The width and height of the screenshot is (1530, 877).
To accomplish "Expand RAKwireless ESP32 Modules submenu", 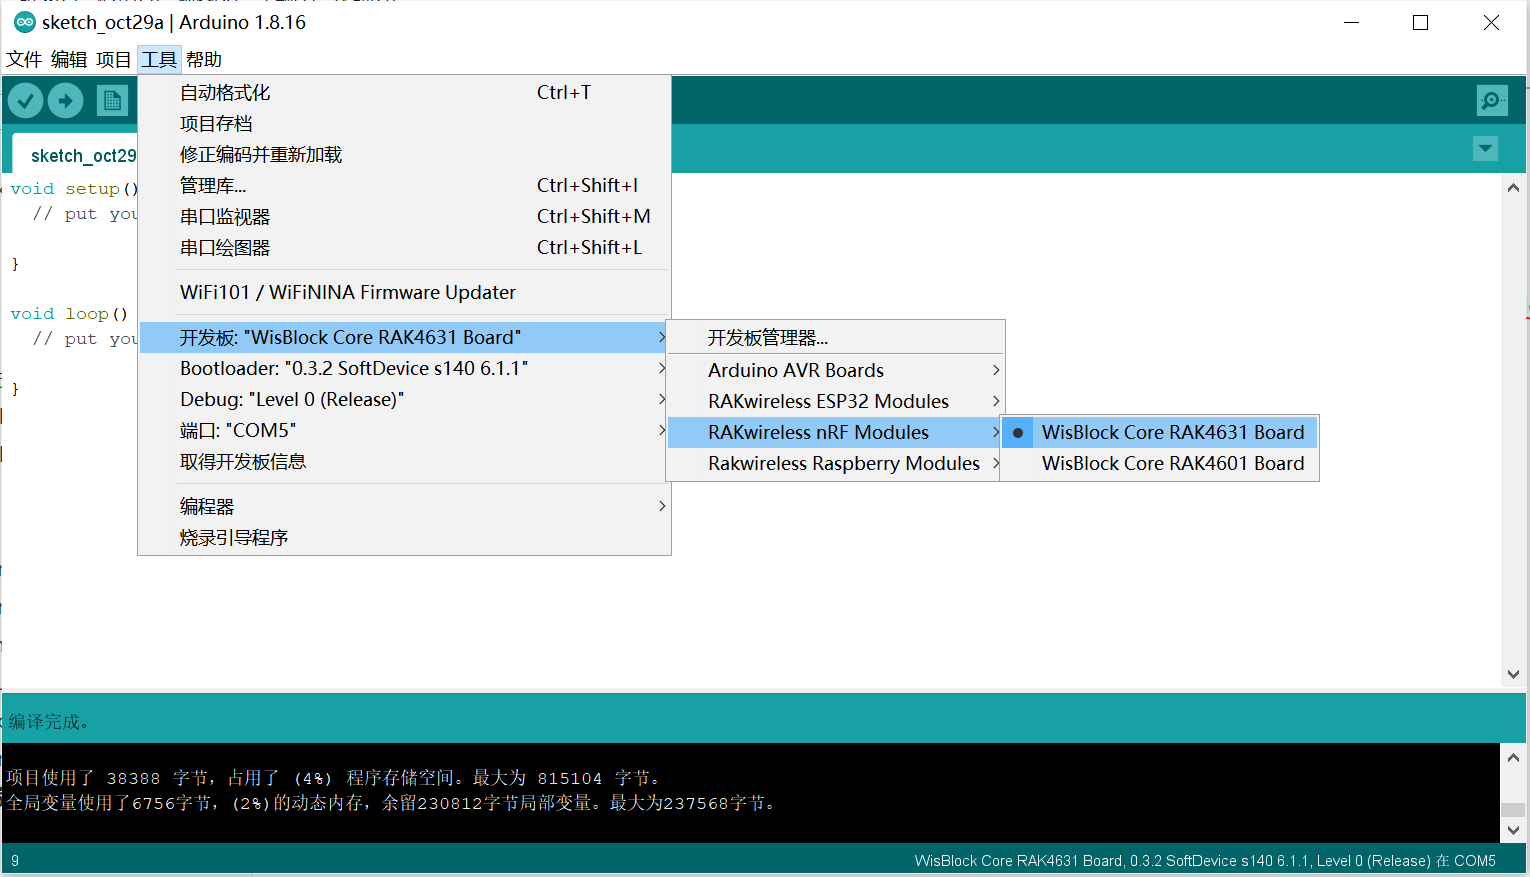I will pos(835,401).
